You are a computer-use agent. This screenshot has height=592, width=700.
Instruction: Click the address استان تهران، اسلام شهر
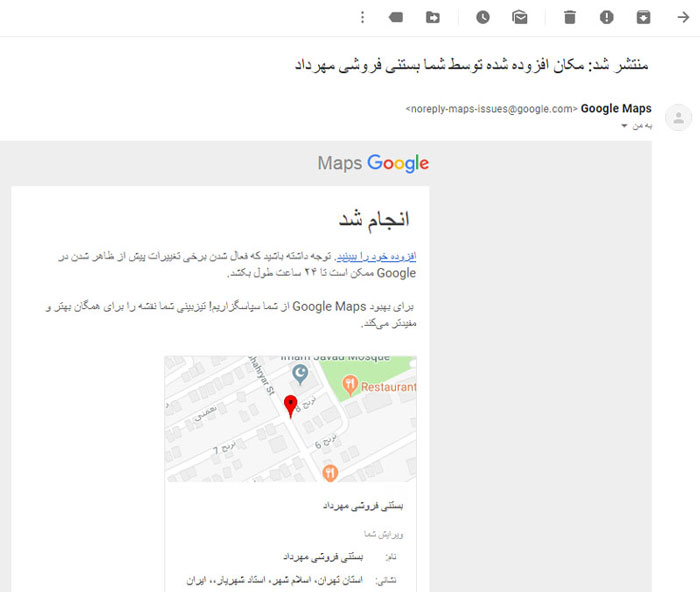pyautogui.click(x=275, y=580)
